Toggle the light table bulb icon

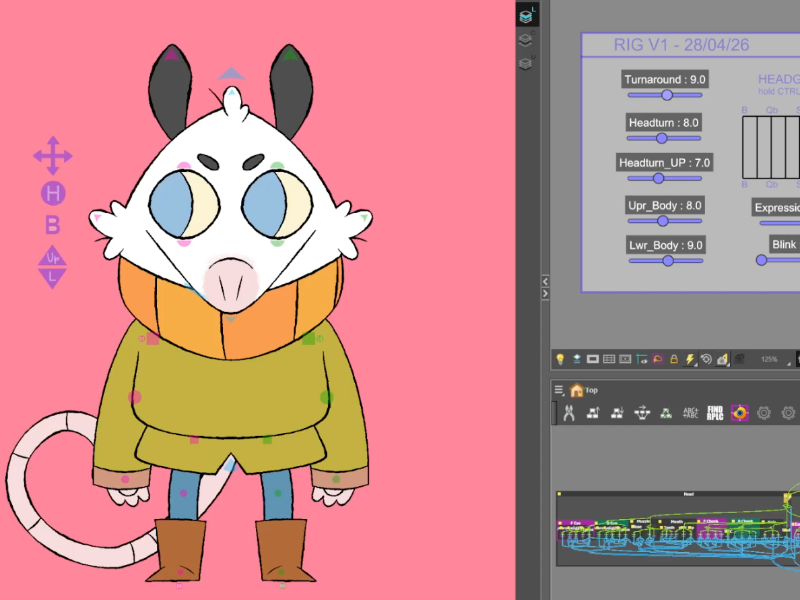[560, 359]
